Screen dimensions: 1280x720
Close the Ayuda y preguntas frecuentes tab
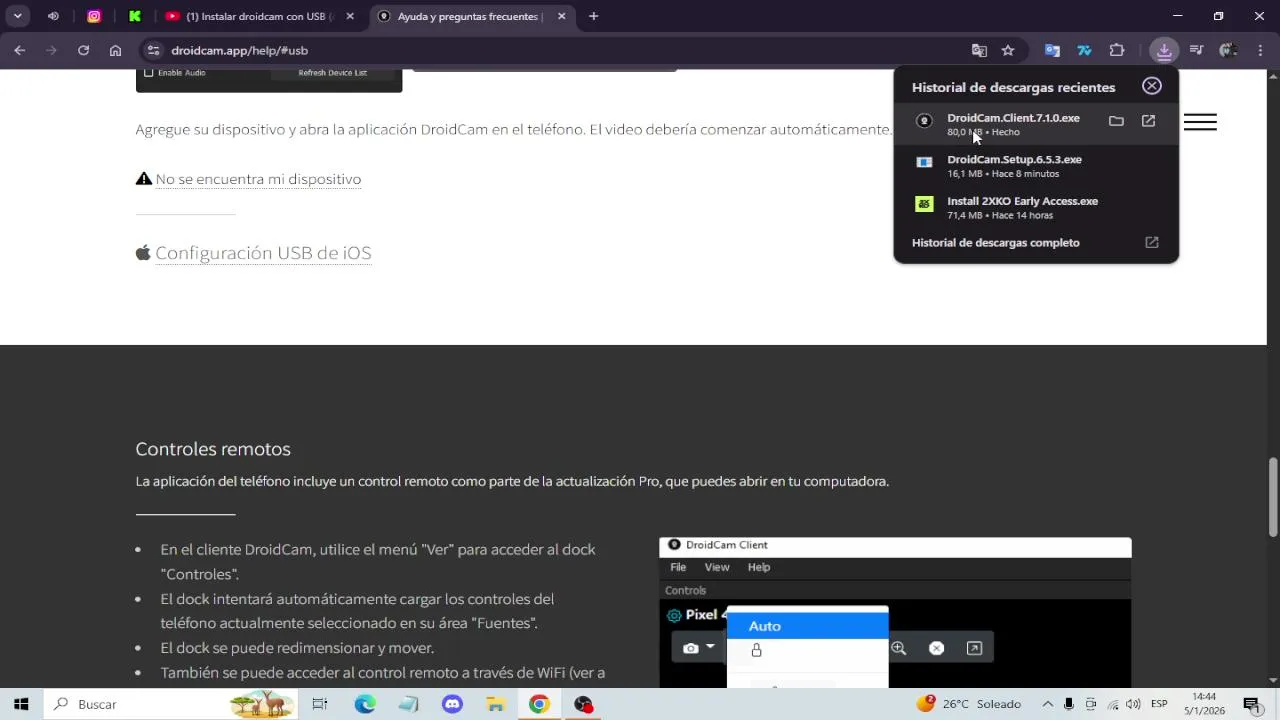(561, 16)
